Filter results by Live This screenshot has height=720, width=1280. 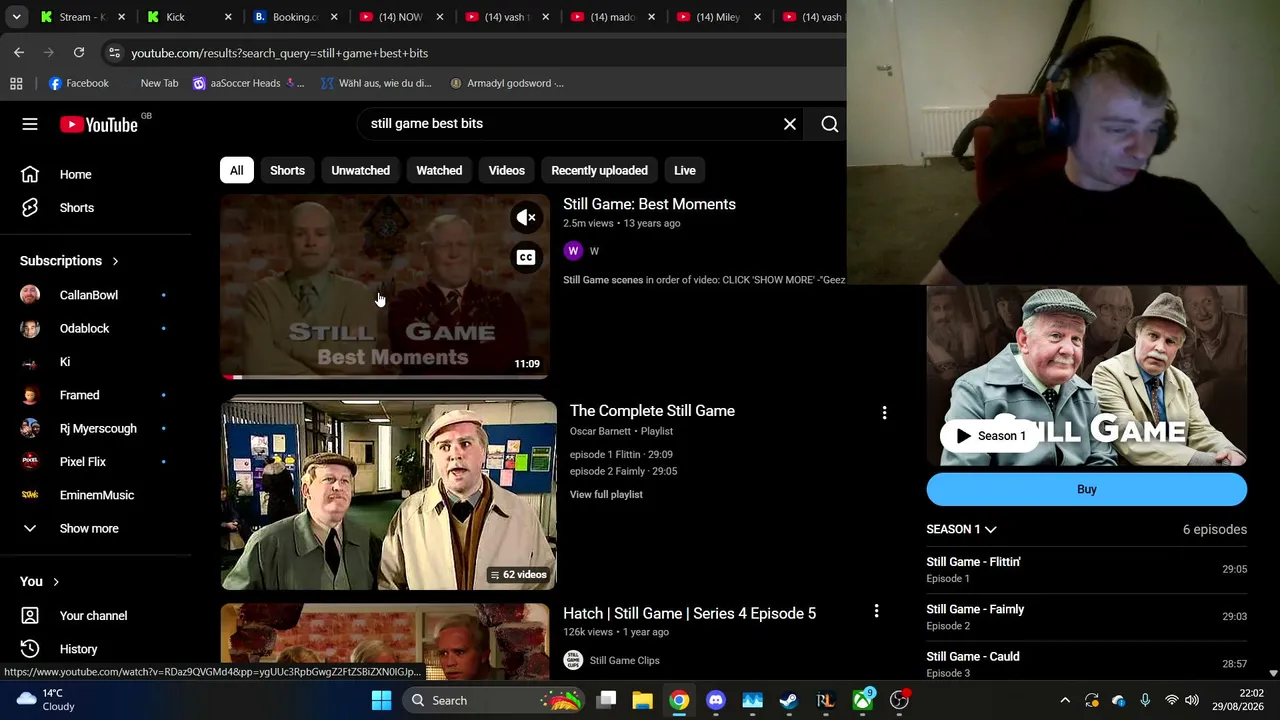684,170
